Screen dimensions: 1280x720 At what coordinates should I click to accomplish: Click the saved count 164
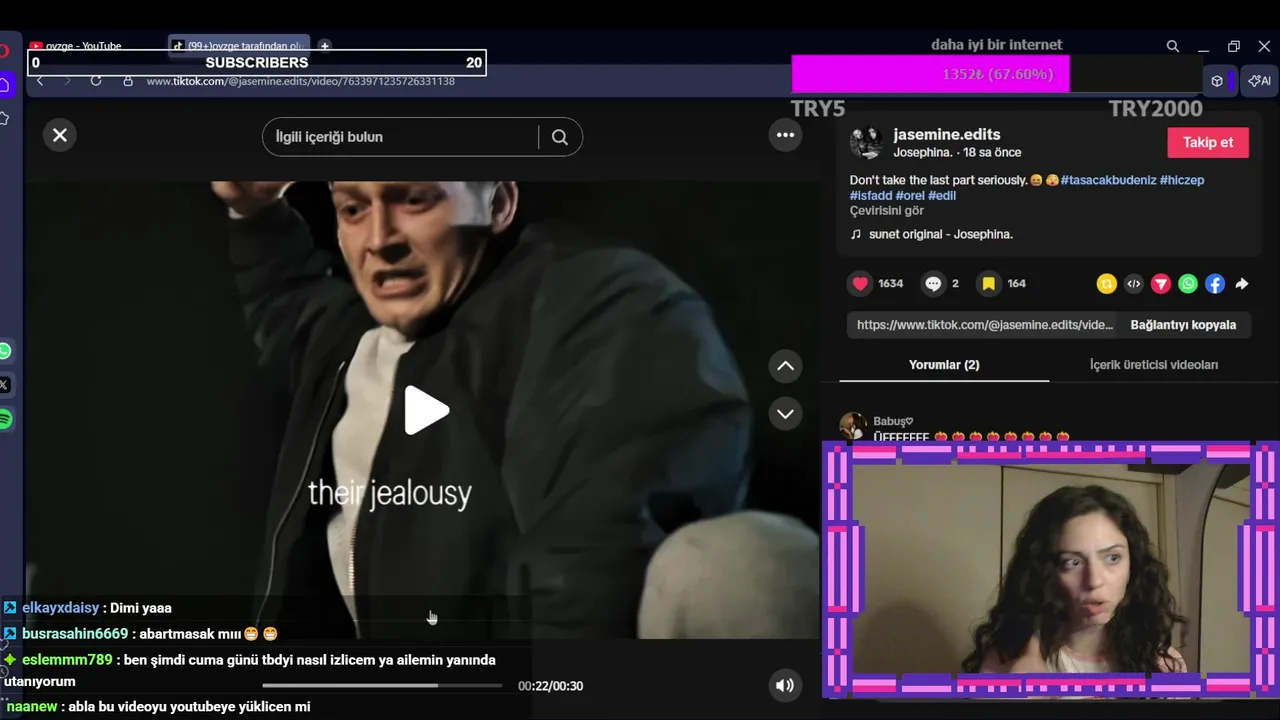pos(1016,284)
